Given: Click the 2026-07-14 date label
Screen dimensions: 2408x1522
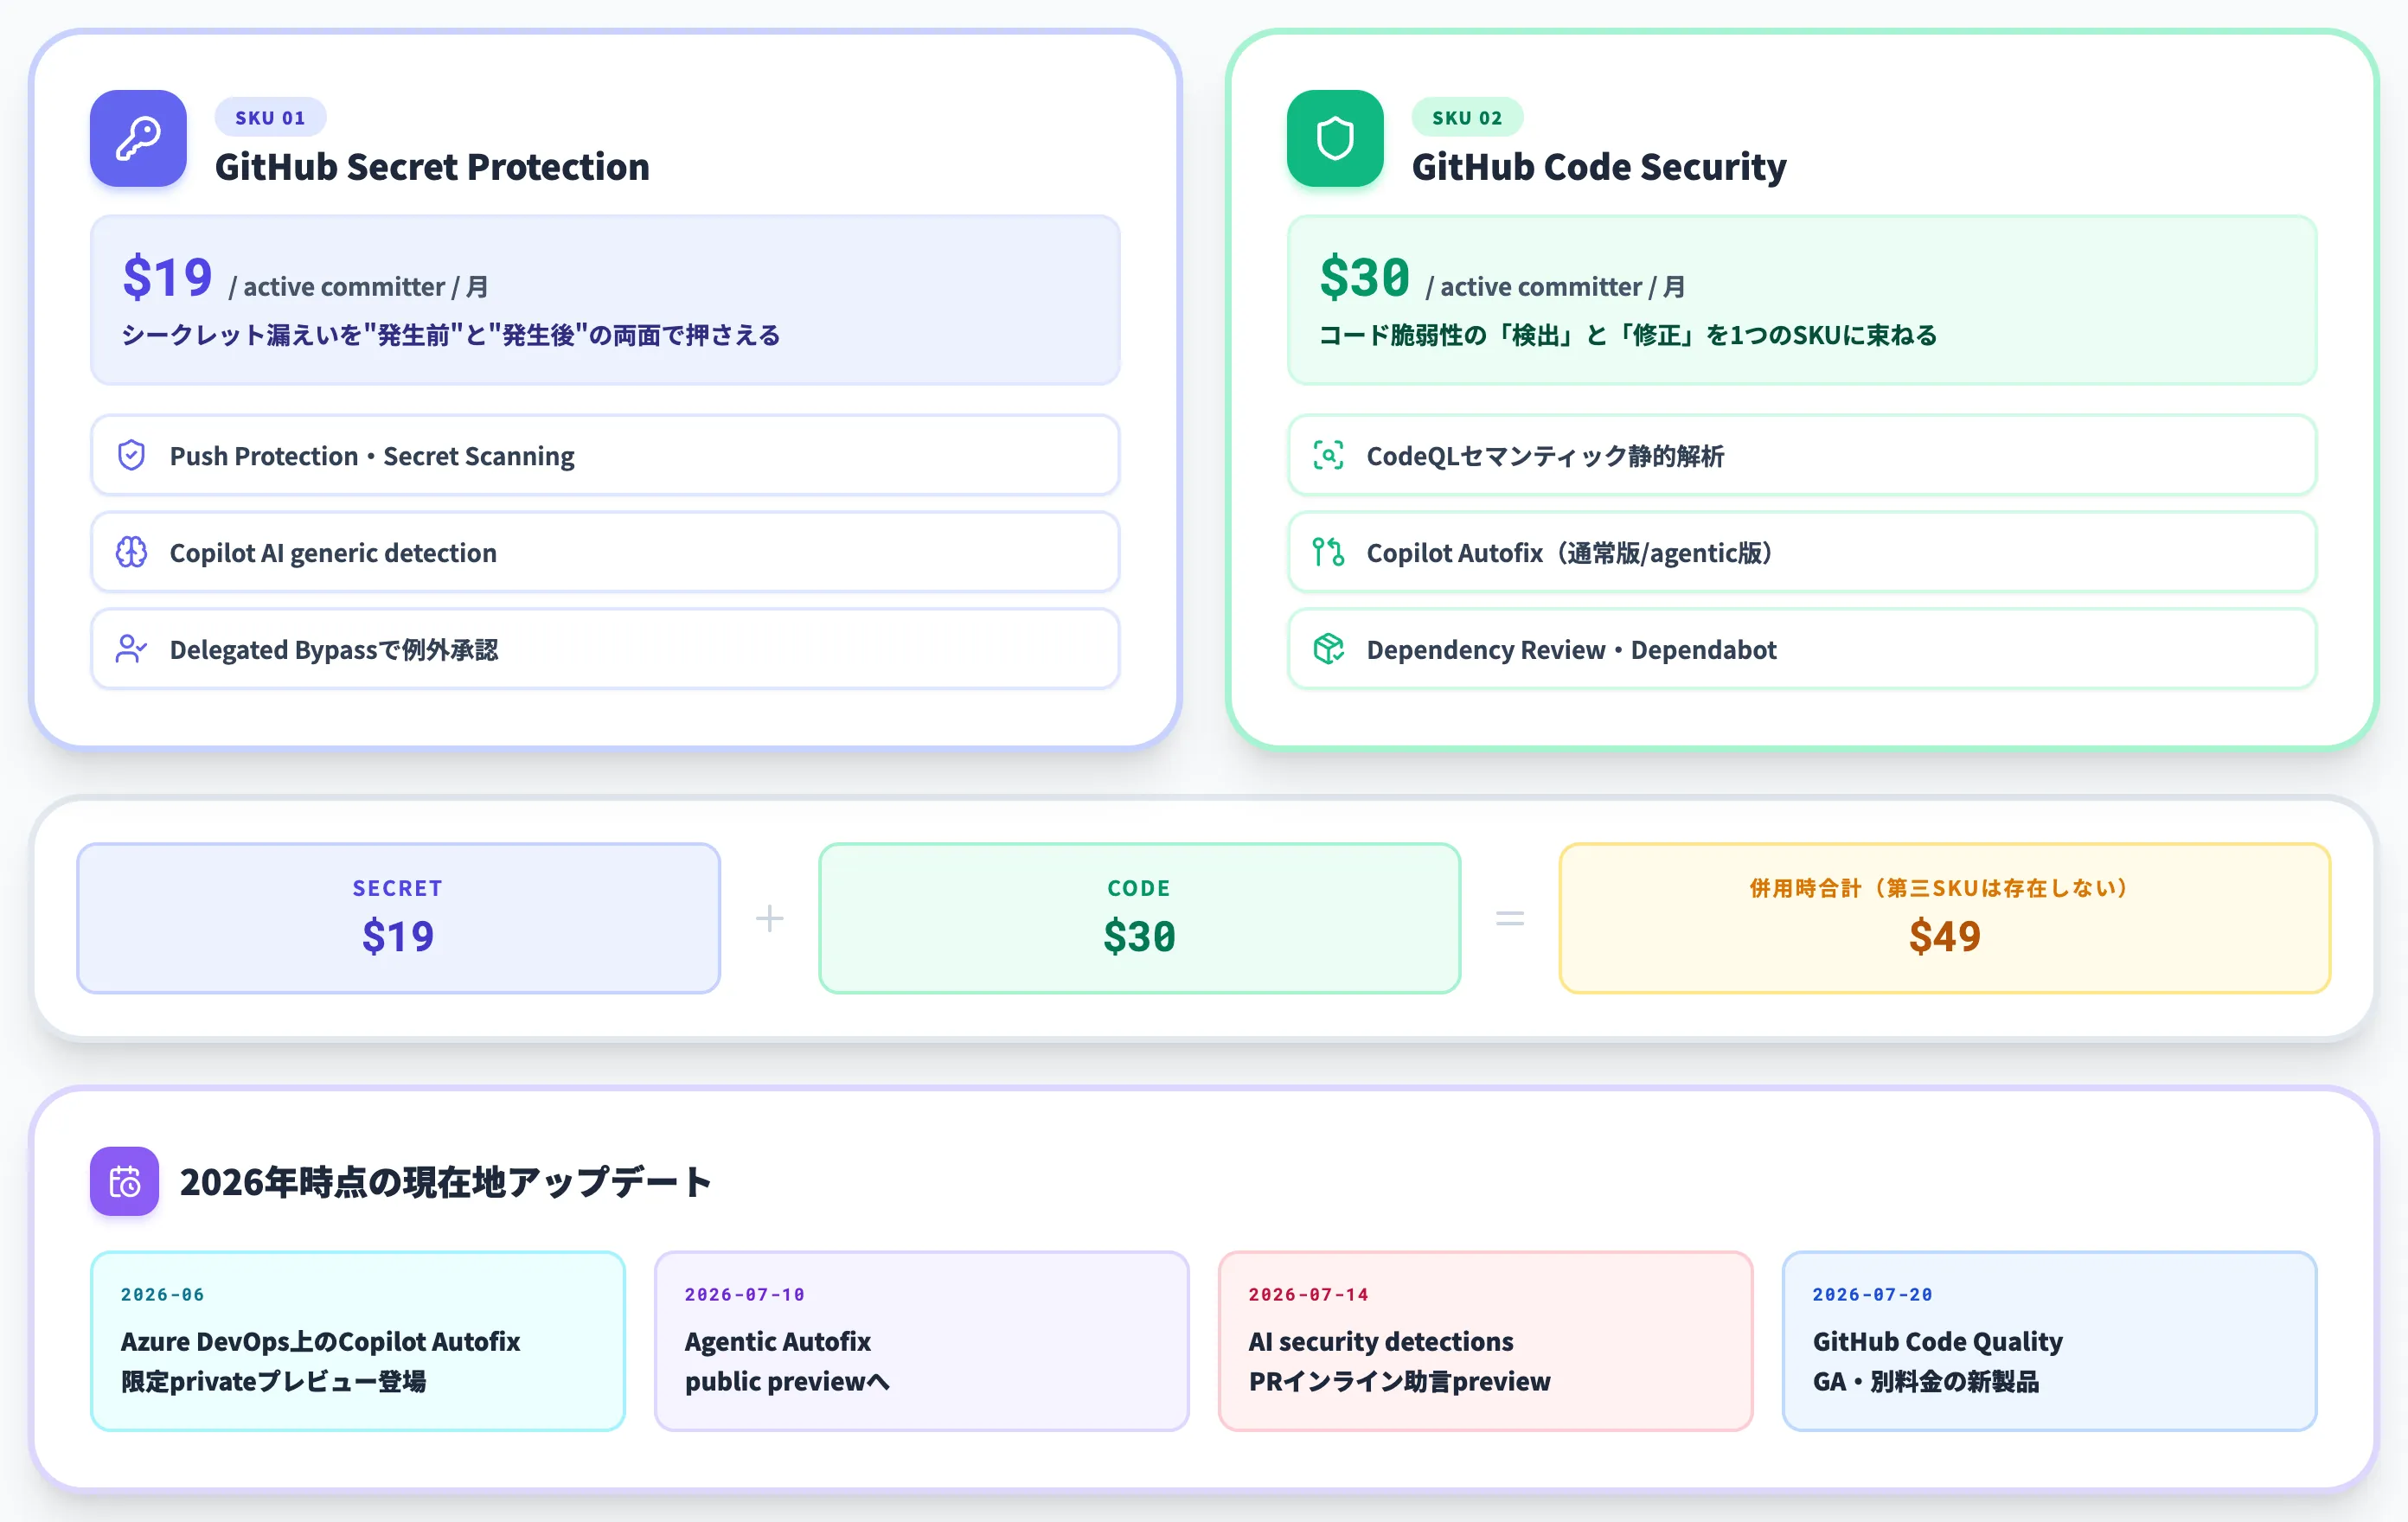Looking at the screenshot, I should 1309,1295.
